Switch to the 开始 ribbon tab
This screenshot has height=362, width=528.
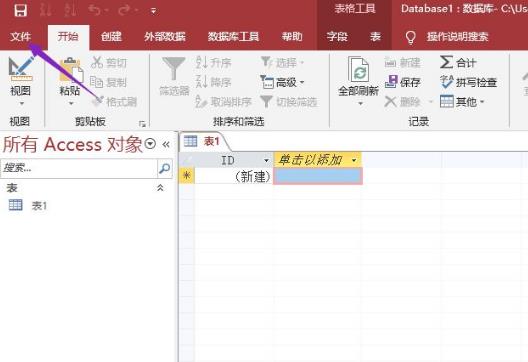(68, 36)
